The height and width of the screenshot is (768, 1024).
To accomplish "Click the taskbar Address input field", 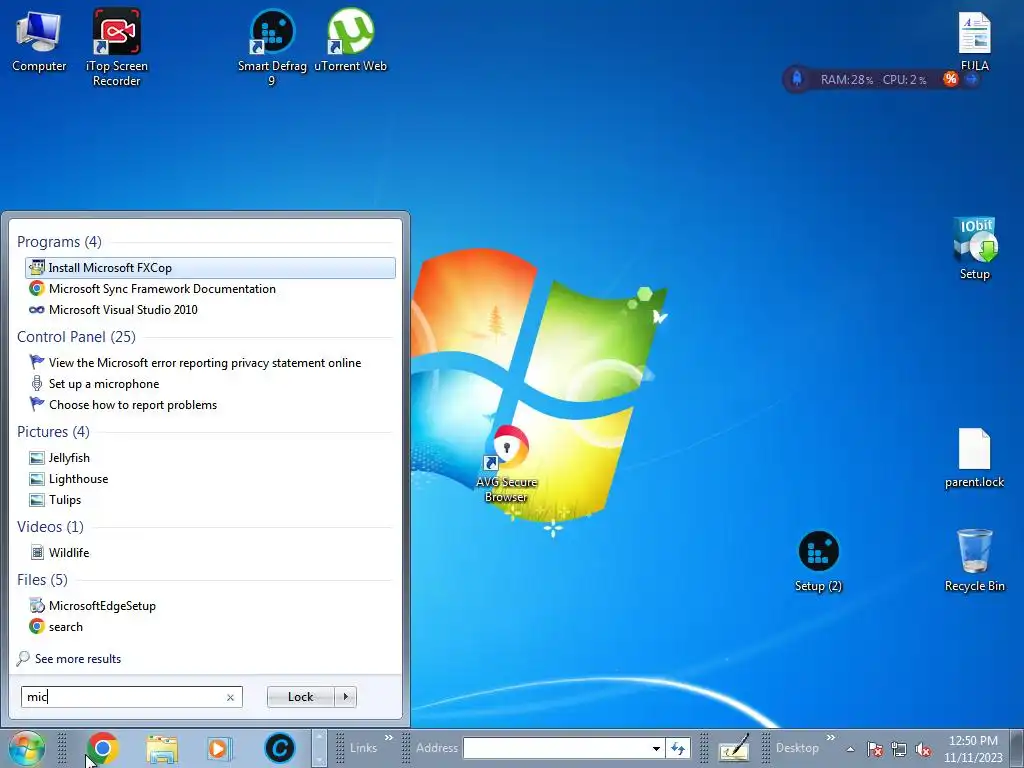I will (x=556, y=748).
